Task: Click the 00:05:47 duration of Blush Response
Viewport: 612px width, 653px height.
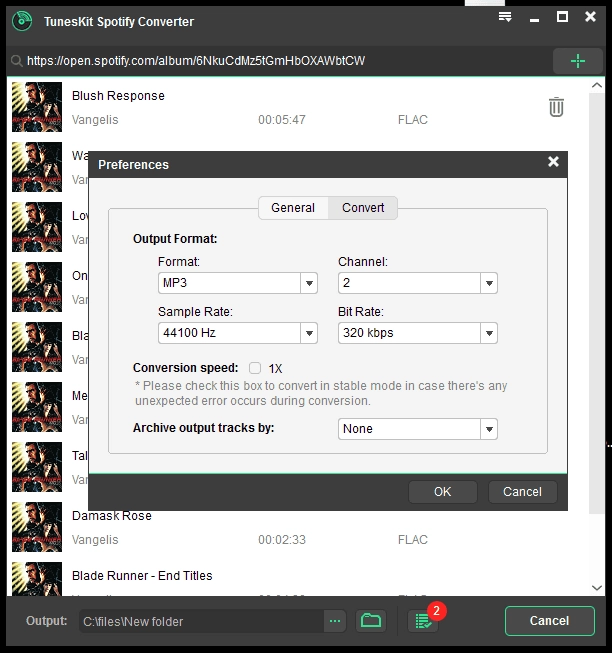Action: 282,120
